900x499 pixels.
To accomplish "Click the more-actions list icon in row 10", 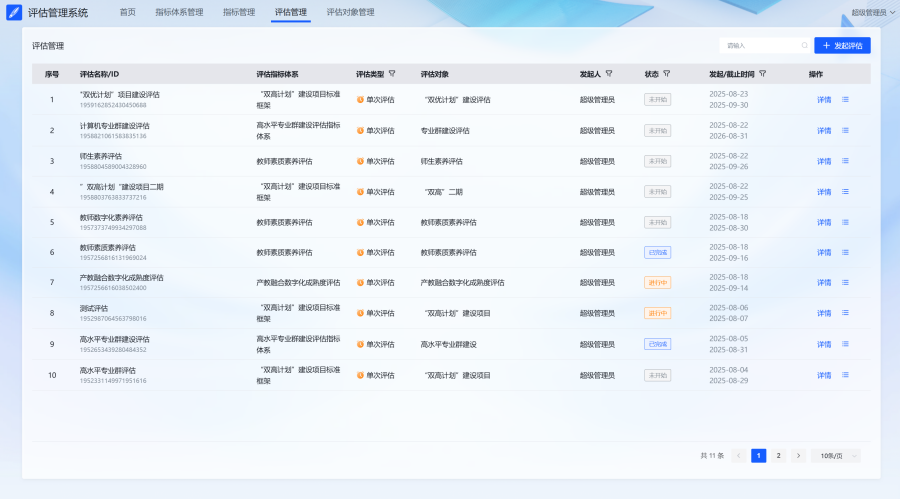I will point(845,376).
